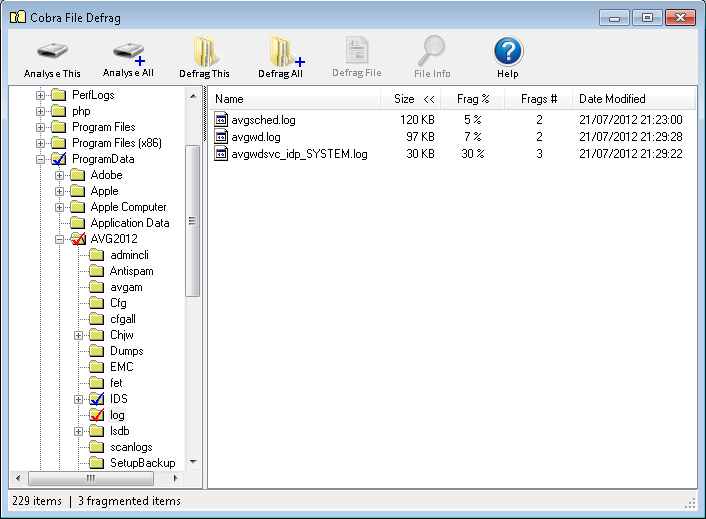Open Help with question mark icon
Viewport: 706px width, 519px height.
pos(508,51)
